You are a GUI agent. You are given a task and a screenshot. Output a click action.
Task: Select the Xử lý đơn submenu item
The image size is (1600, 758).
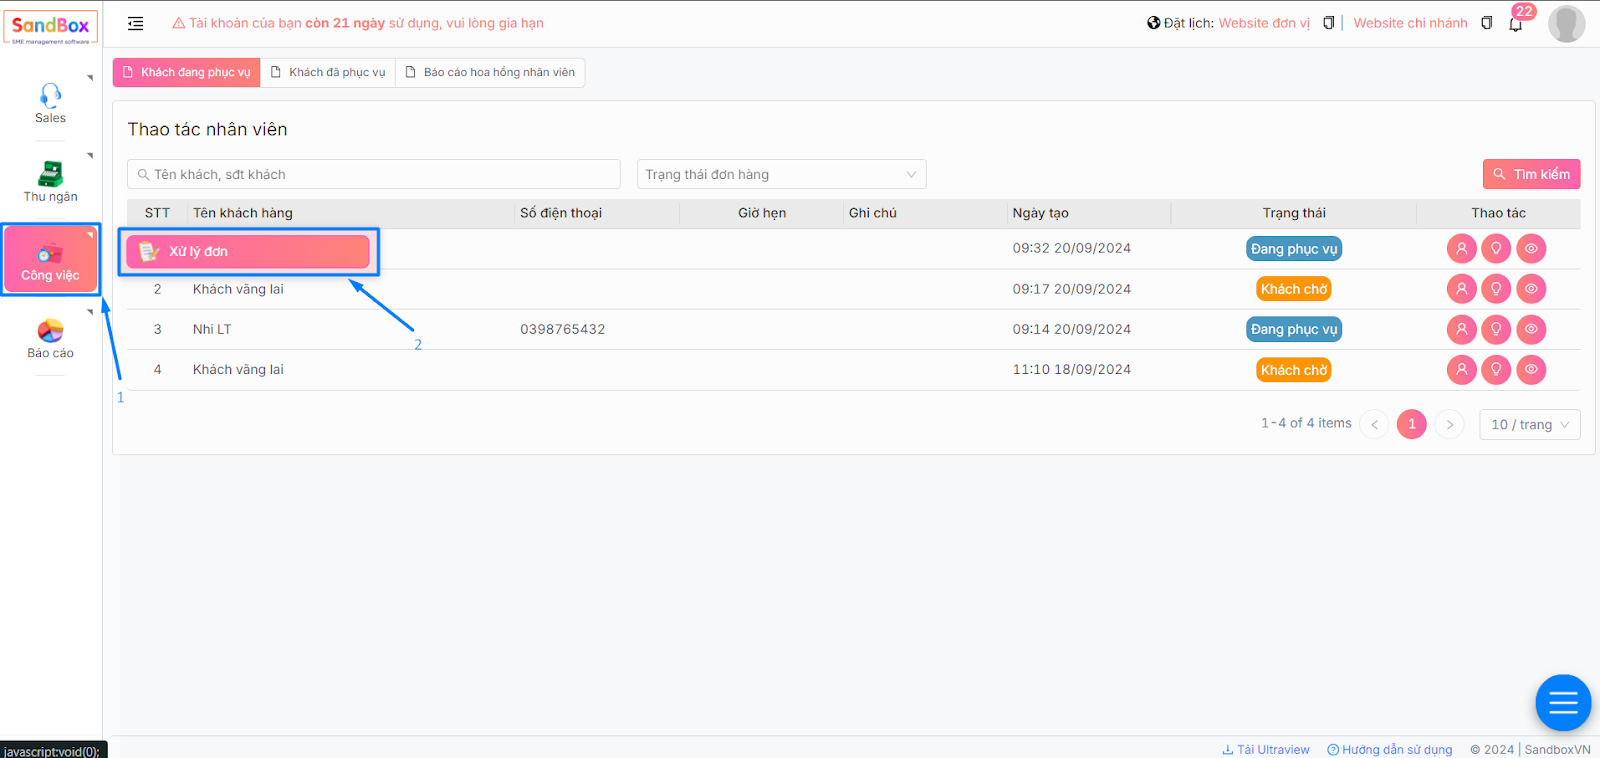[248, 251]
